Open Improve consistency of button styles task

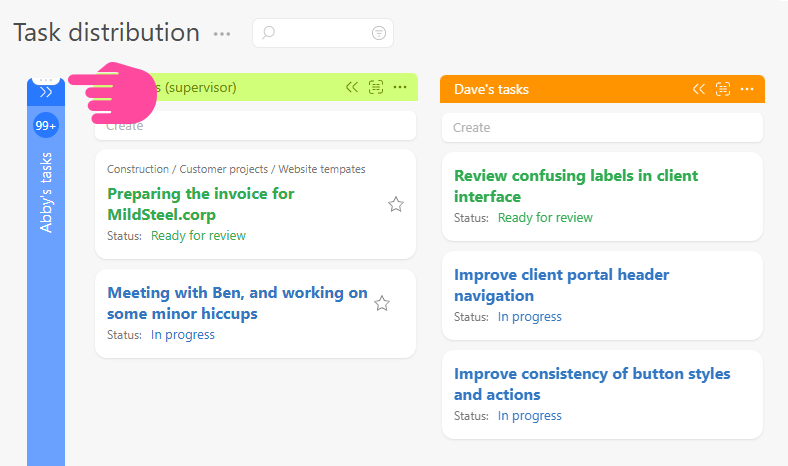592,384
